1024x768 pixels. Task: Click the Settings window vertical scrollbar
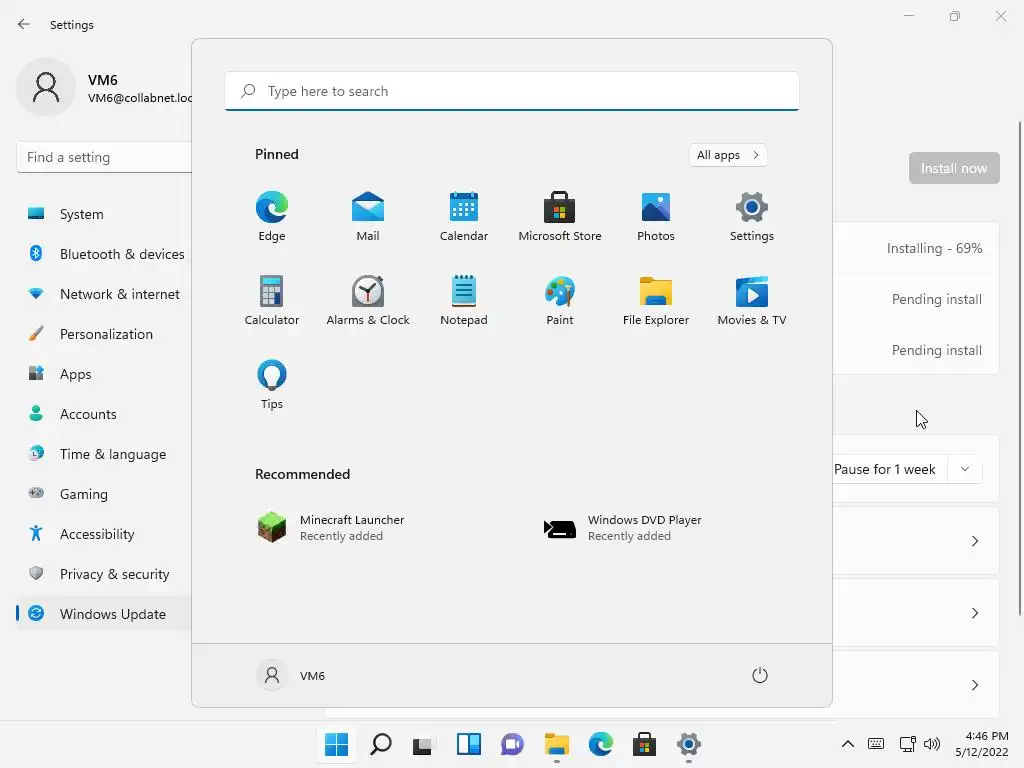pyautogui.click(x=1019, y=368)
